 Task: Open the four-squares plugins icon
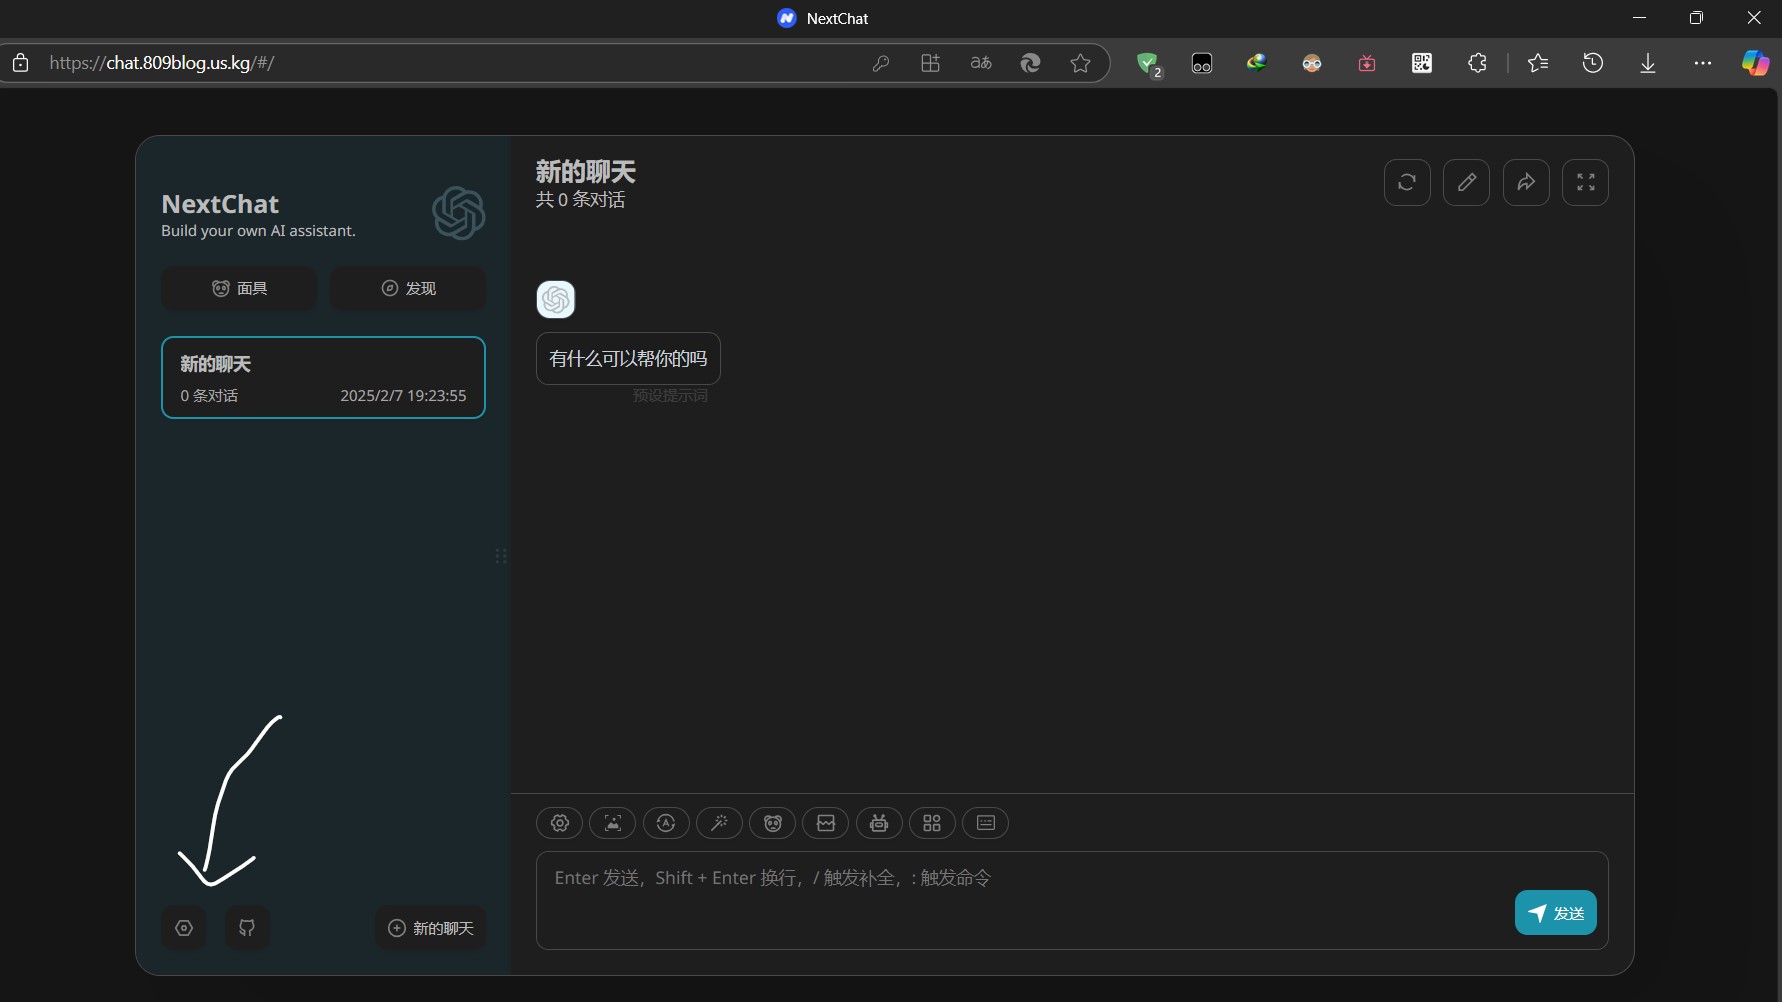point(932,823)
